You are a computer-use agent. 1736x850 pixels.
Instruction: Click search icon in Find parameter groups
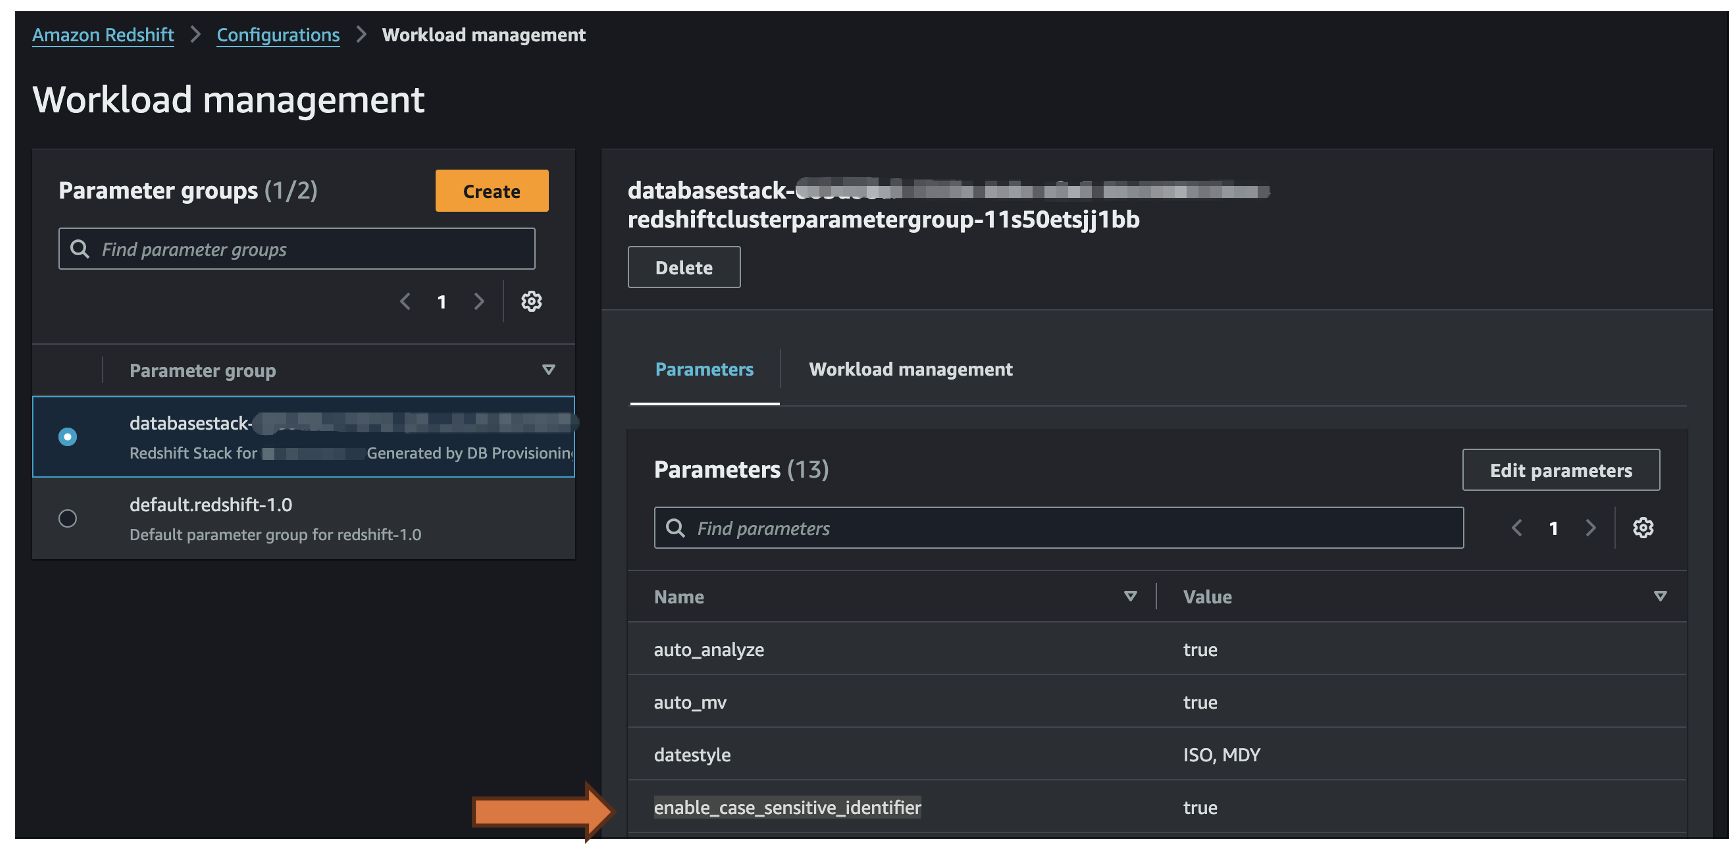pyautogui.click(x=80, y=249)
